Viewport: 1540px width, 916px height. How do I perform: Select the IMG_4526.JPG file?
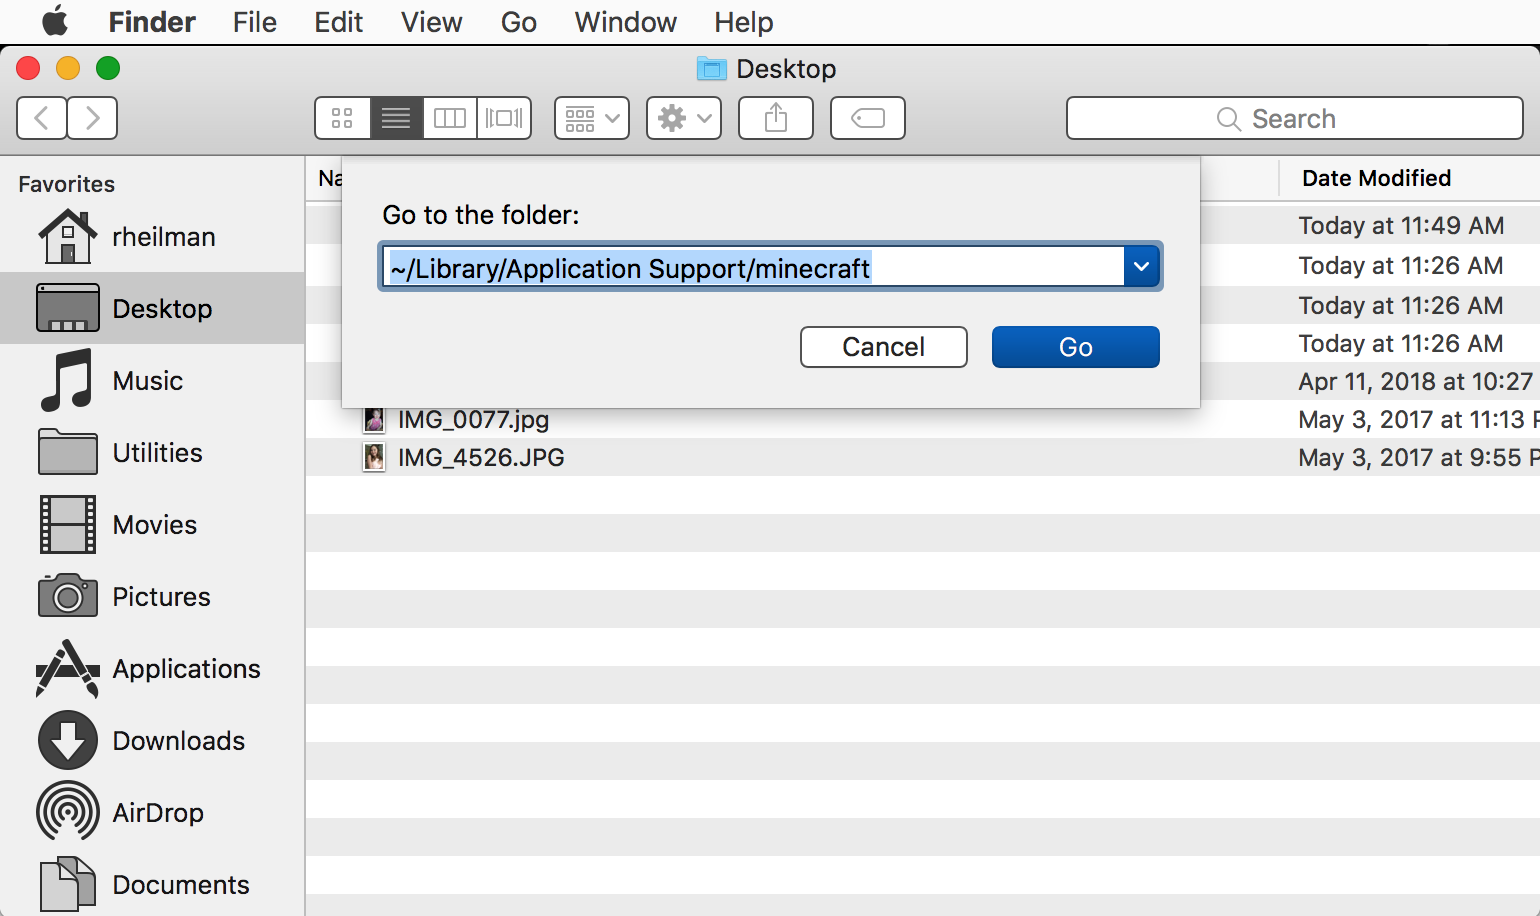pos(480,458)
